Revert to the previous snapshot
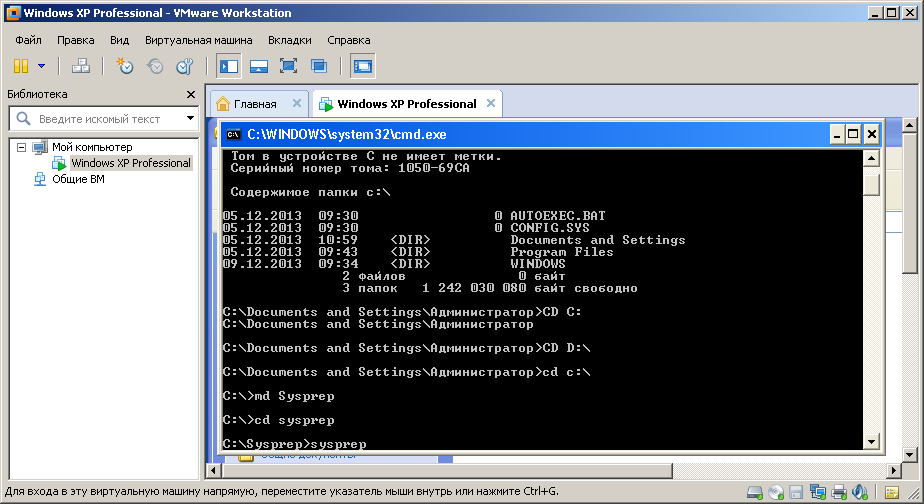 155,66
